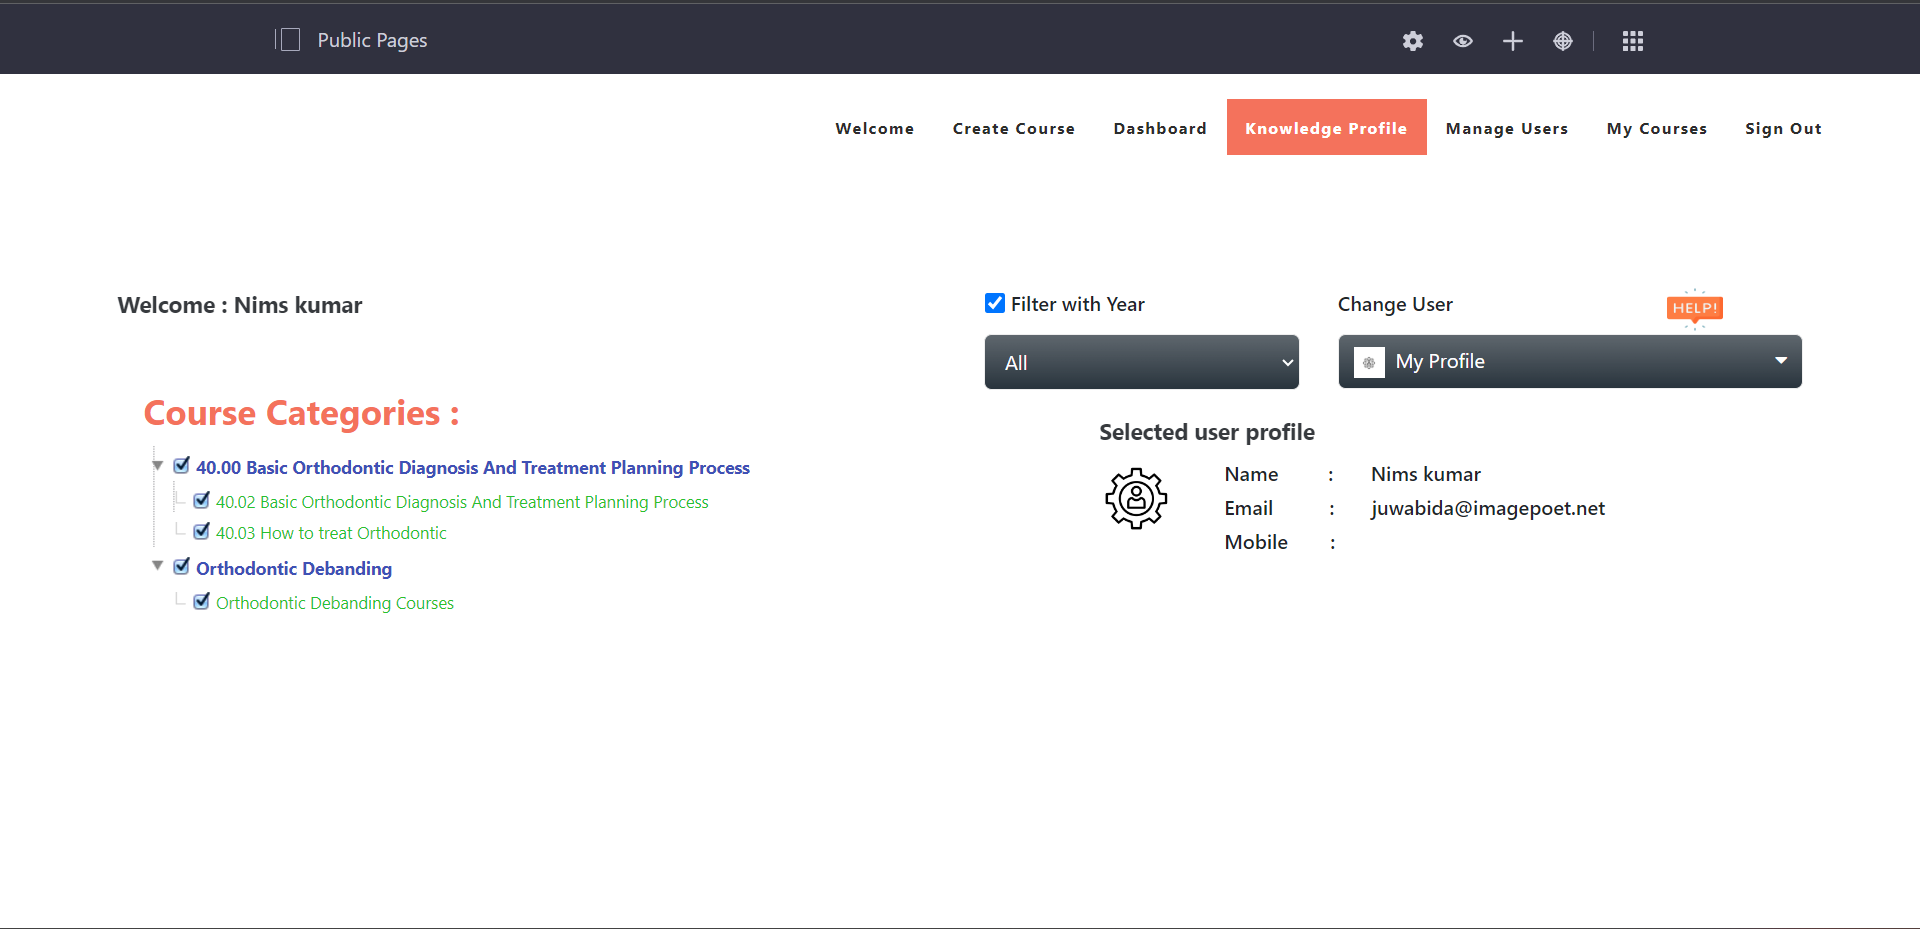Go to the Dashboard menu item

coord(1159,128)
